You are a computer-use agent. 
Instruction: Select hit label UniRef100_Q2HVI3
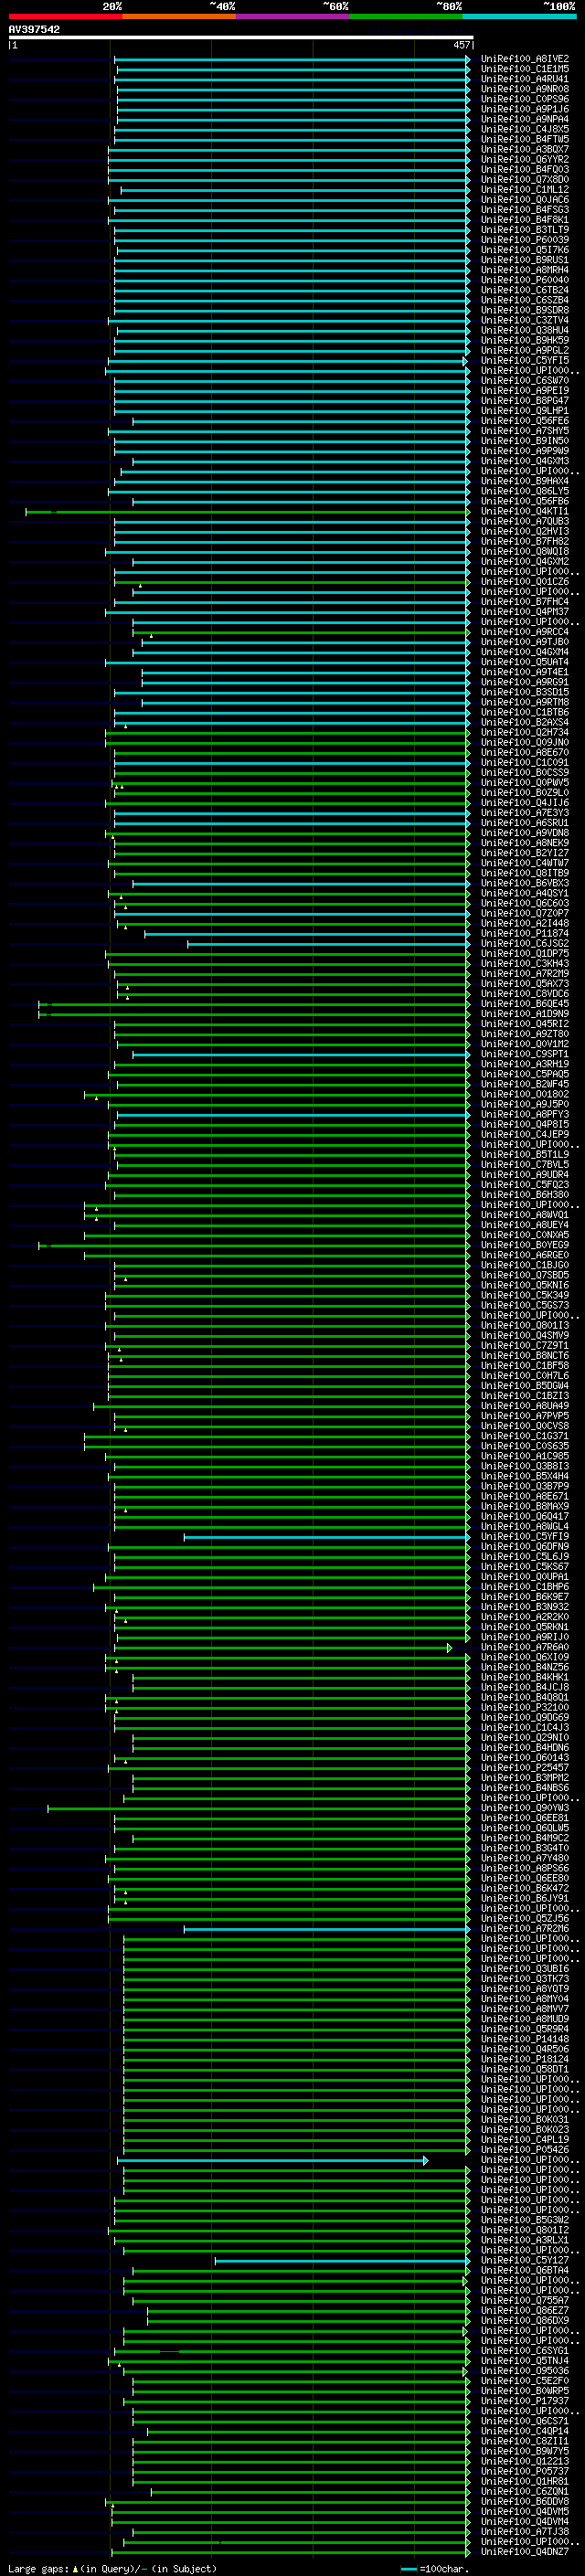525,531
